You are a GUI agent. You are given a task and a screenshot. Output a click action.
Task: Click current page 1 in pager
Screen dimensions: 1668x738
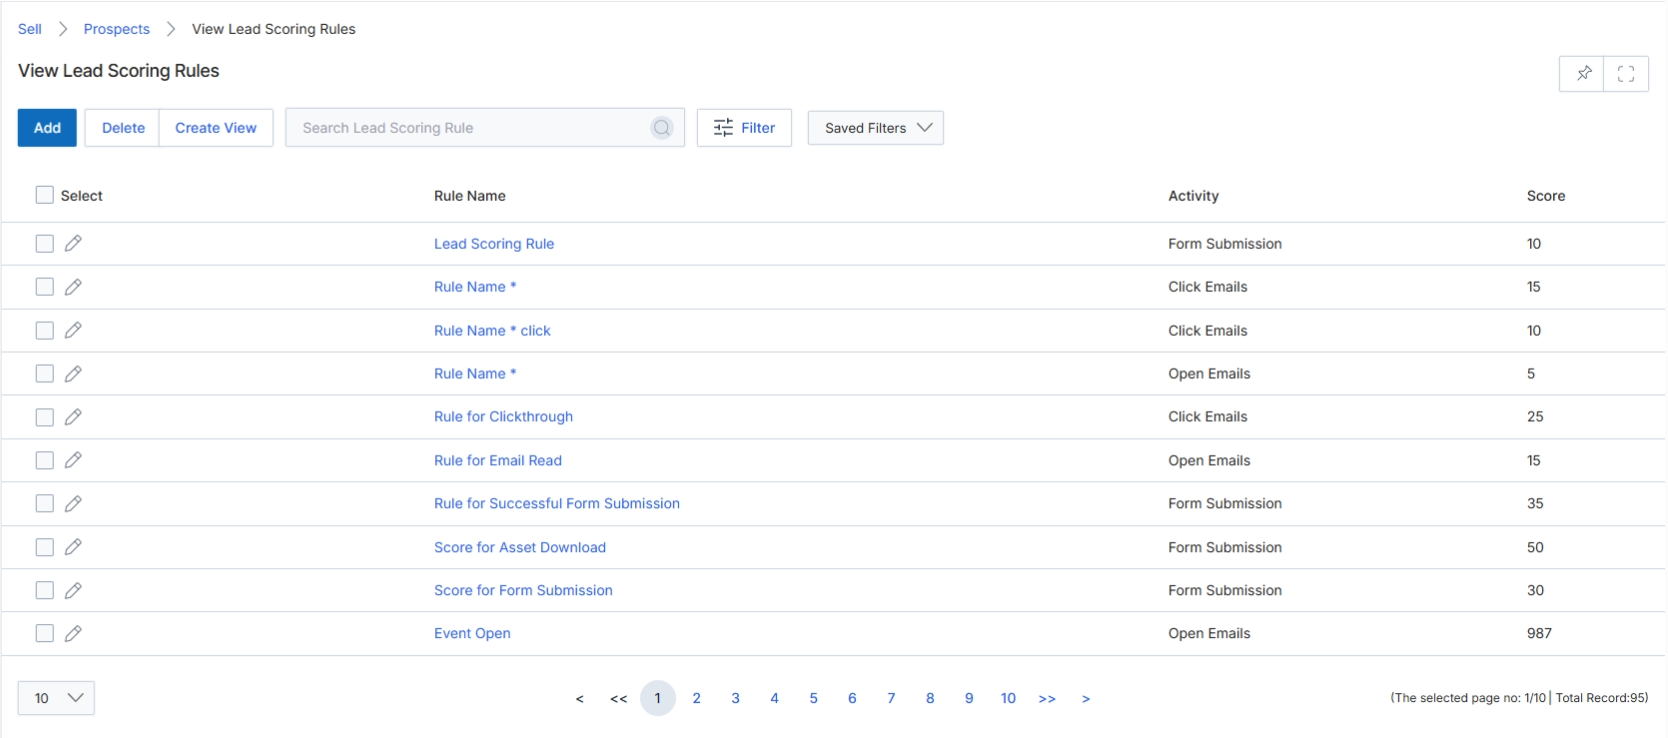(657, 698)
